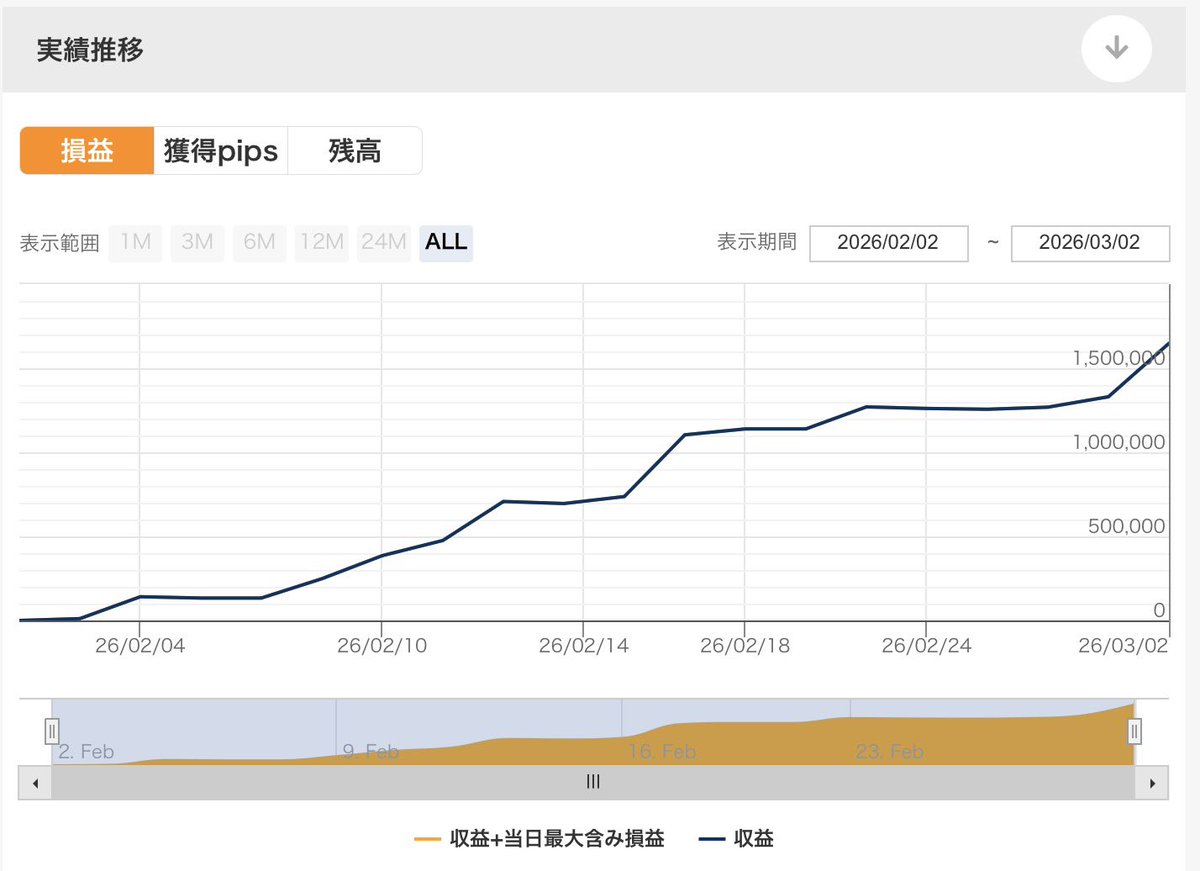Grab the left handle of the range navigator
Screen dimensions: 1200x871
(x=53, y=731)
